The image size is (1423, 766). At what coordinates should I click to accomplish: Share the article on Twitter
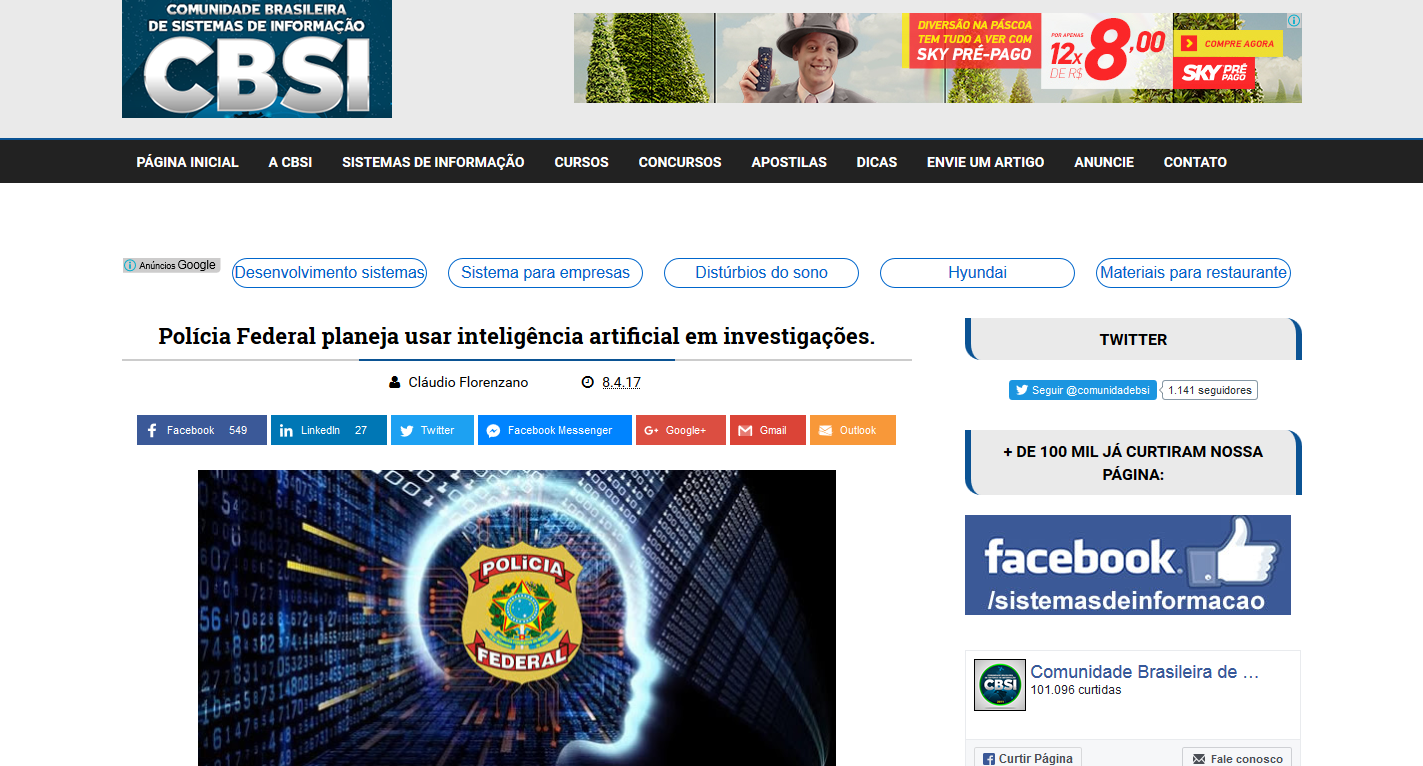coord(432,430)
